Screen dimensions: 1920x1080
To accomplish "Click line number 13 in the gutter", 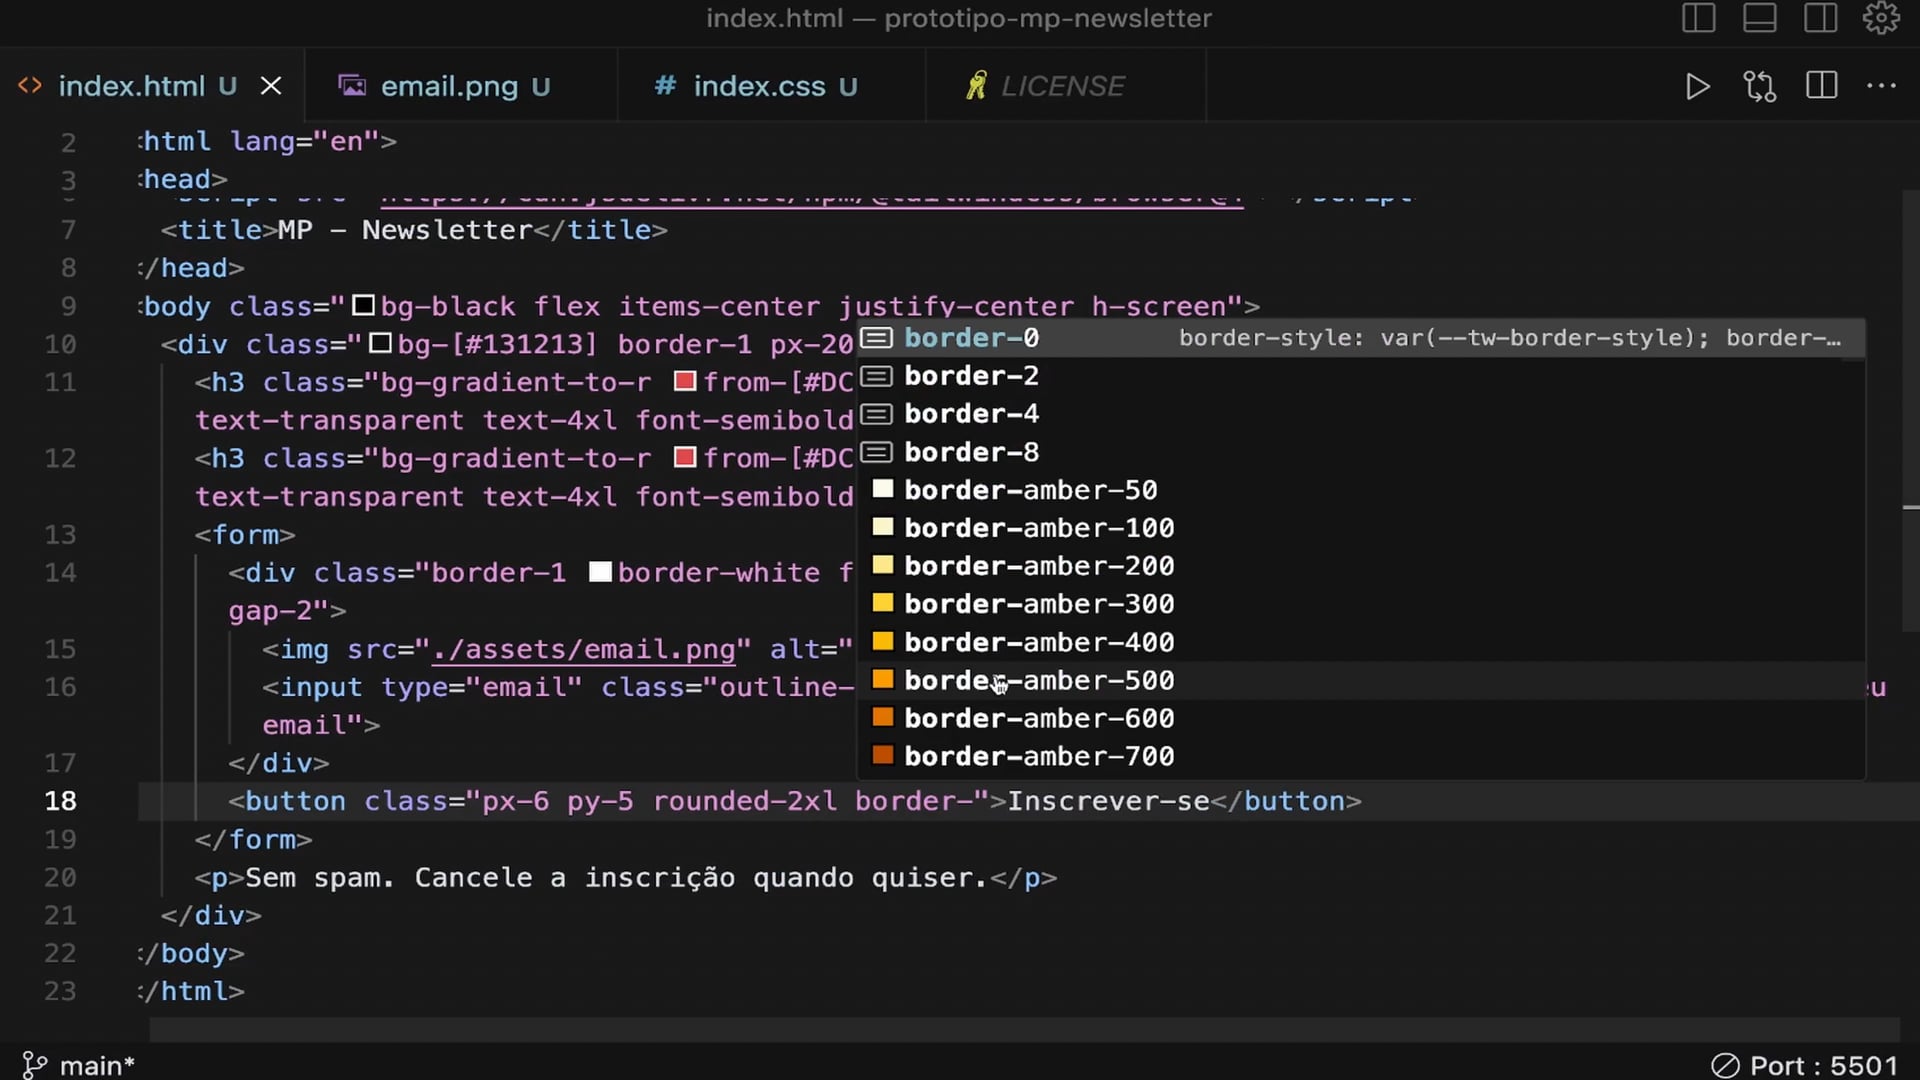I will (x=60, y=535).
